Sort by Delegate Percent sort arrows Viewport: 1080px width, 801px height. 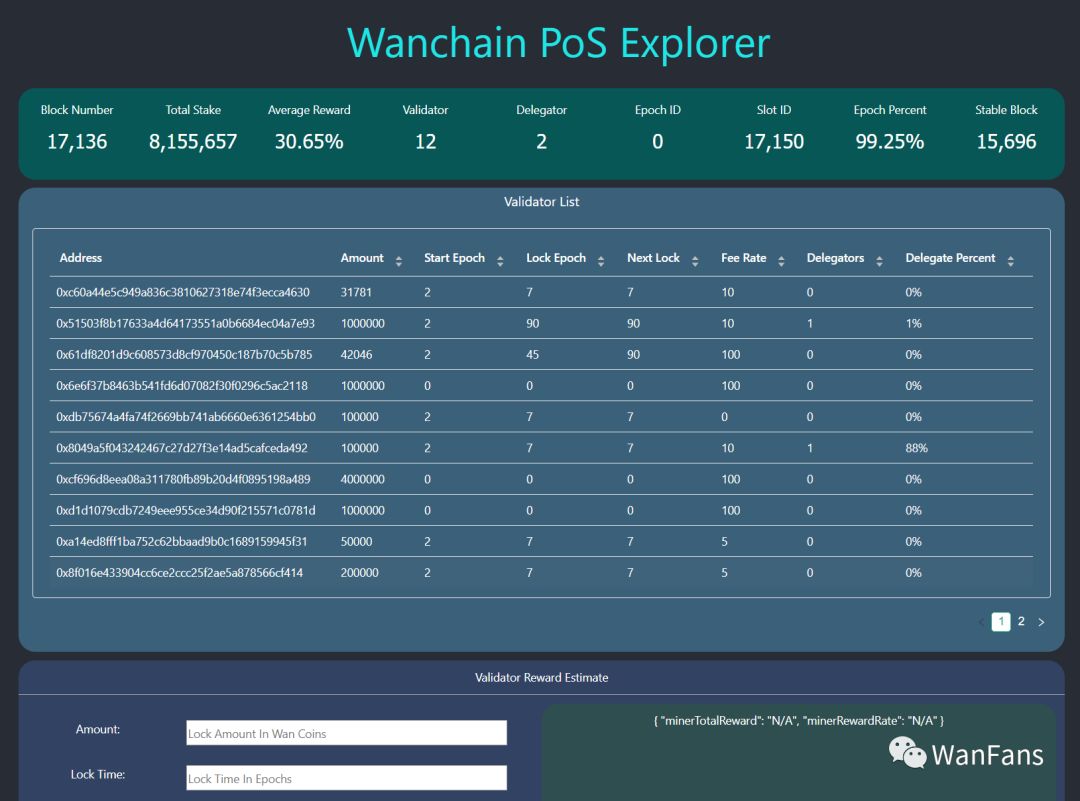point(1010,260)
